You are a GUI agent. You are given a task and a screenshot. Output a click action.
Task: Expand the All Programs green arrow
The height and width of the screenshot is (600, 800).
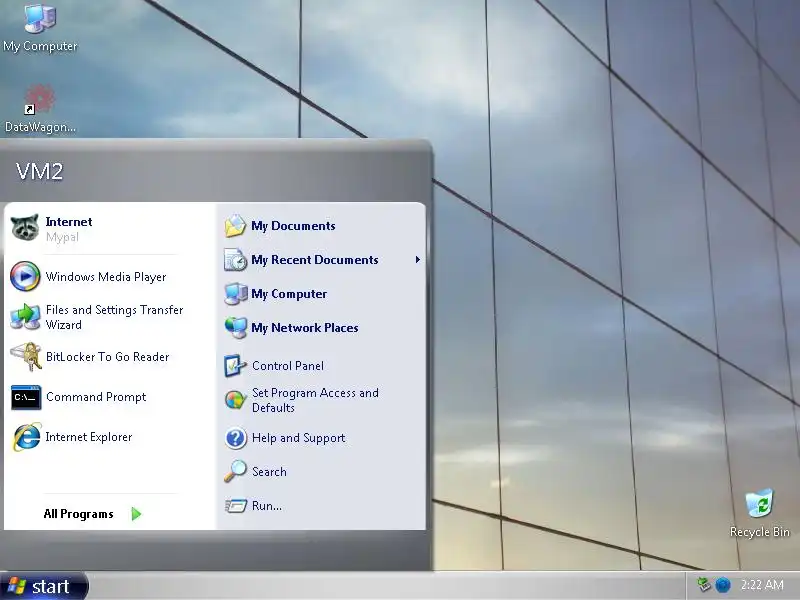pos(136,514)
